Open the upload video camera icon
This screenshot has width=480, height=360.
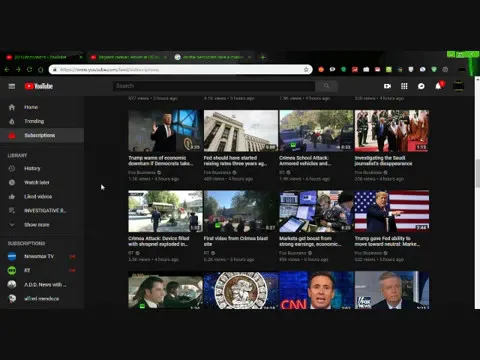(387, 86)
